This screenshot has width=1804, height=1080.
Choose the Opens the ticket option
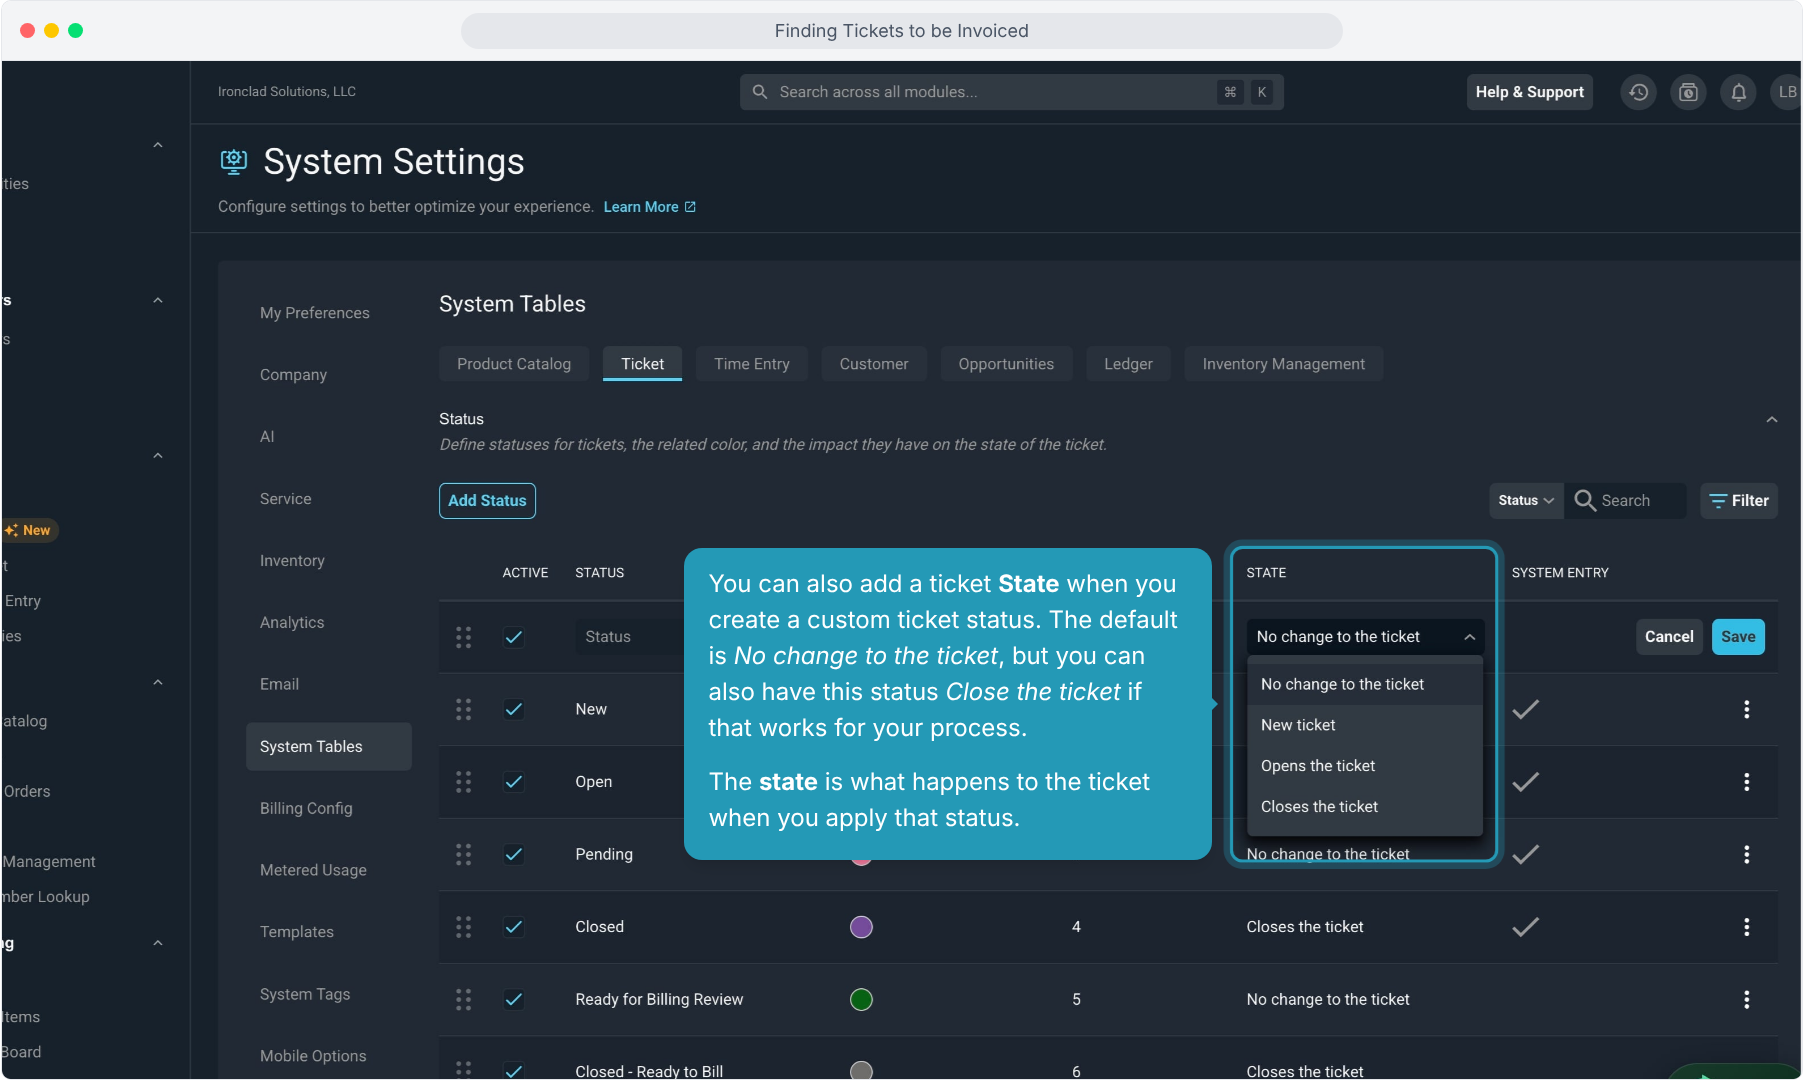[x=1365, y=766]
